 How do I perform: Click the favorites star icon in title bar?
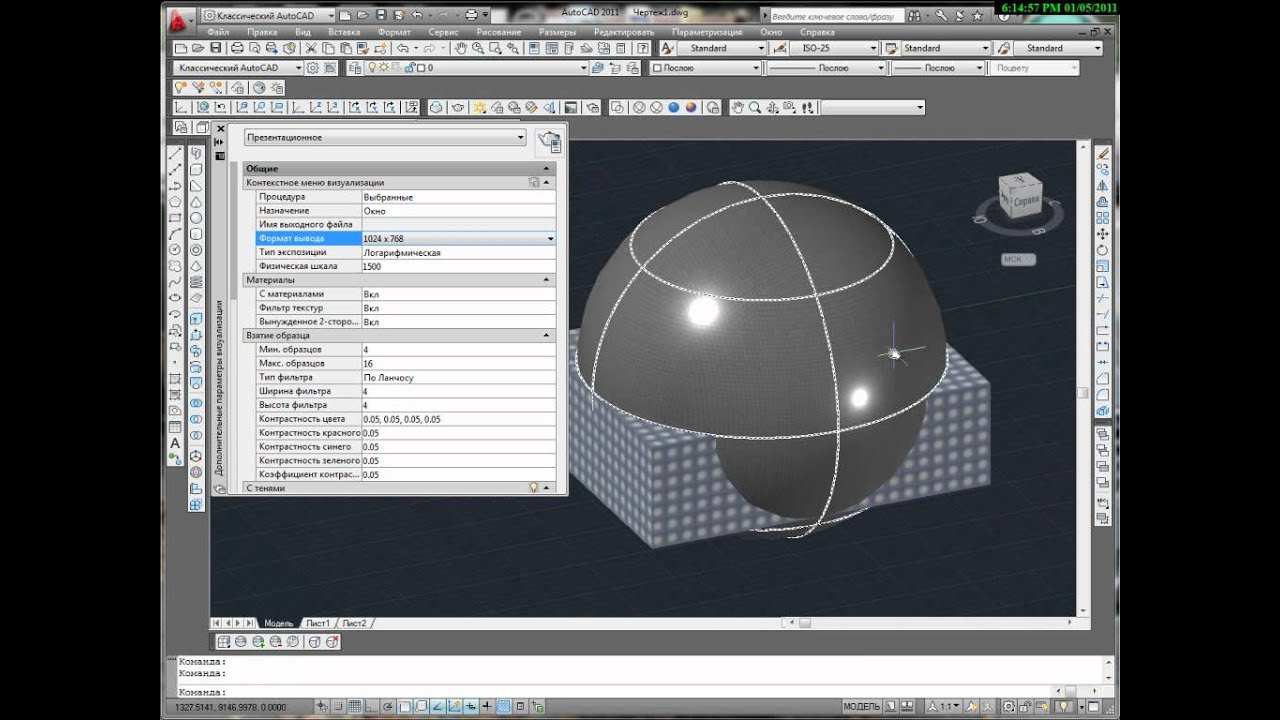point(975,16)
